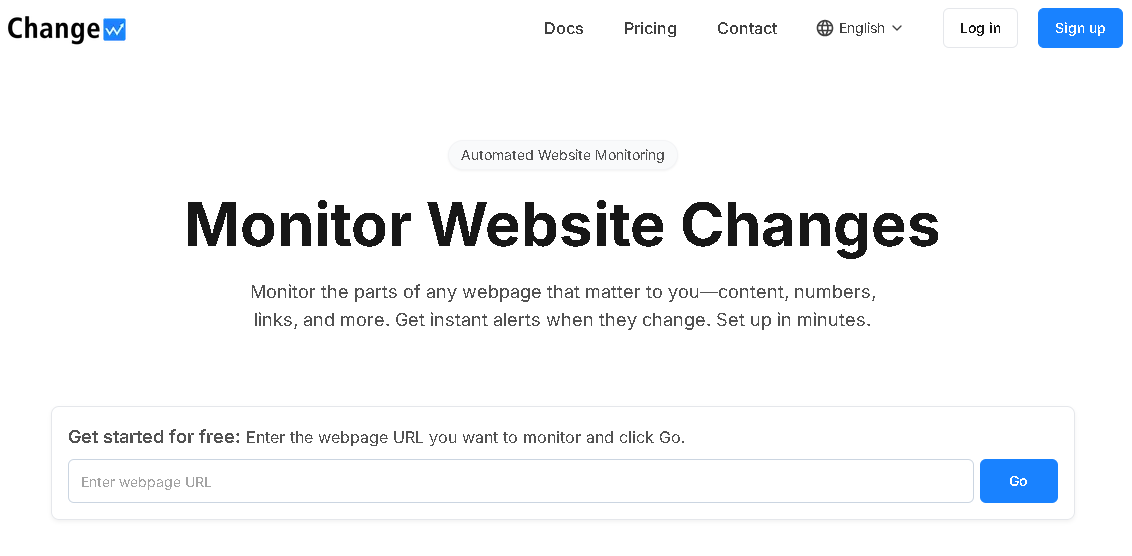1132x556 pixels.
Task: Click the word 'Monitor' in the headline
Action: [298, 224]
